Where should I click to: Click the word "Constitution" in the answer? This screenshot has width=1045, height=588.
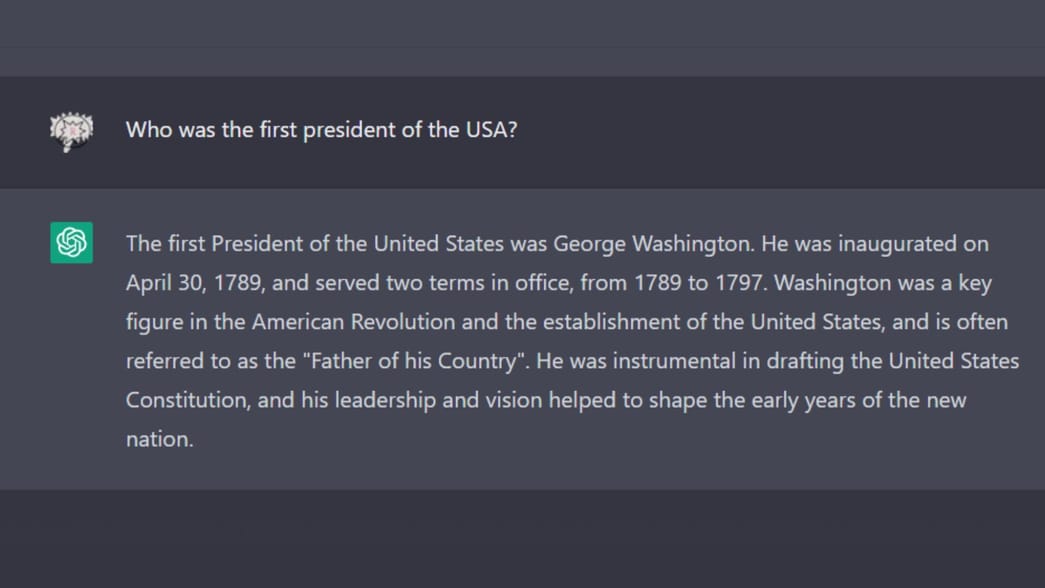pyautogui.click(x=186, y=400)
